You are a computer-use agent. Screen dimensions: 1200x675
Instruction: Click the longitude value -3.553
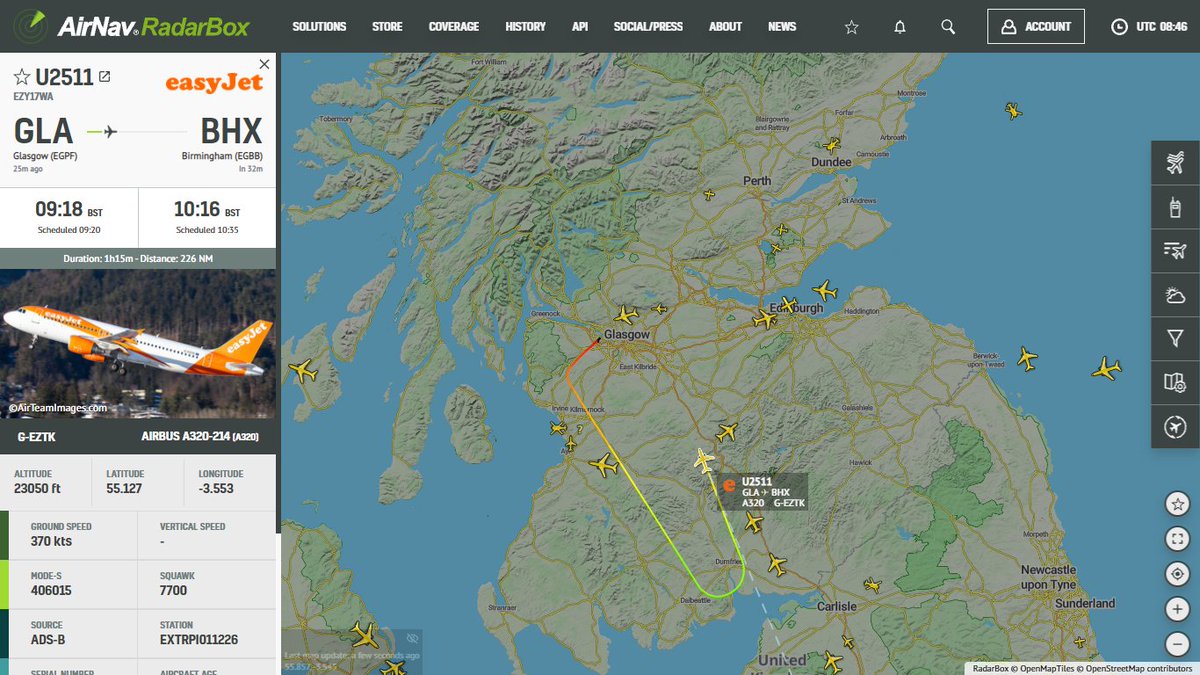216,489
